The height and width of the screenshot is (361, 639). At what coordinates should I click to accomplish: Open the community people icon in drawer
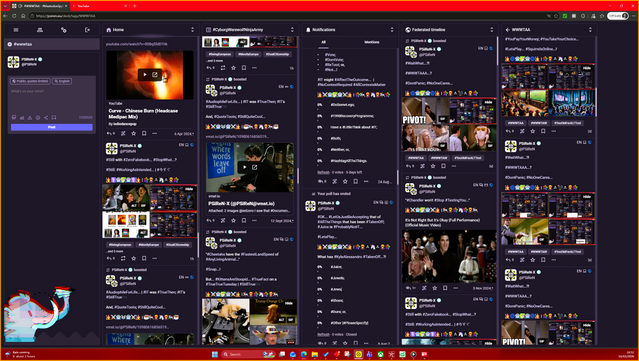pos(40,30)
